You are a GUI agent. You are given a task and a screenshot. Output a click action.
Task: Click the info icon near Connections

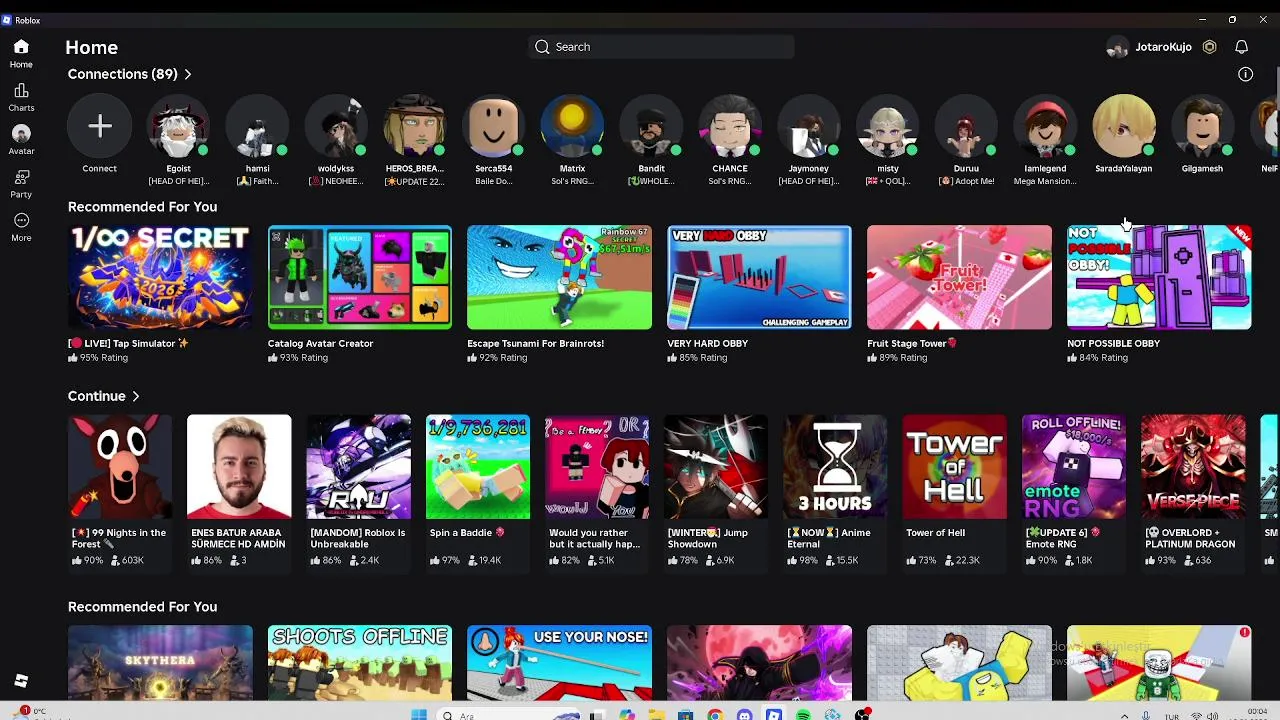(1245, 74)
